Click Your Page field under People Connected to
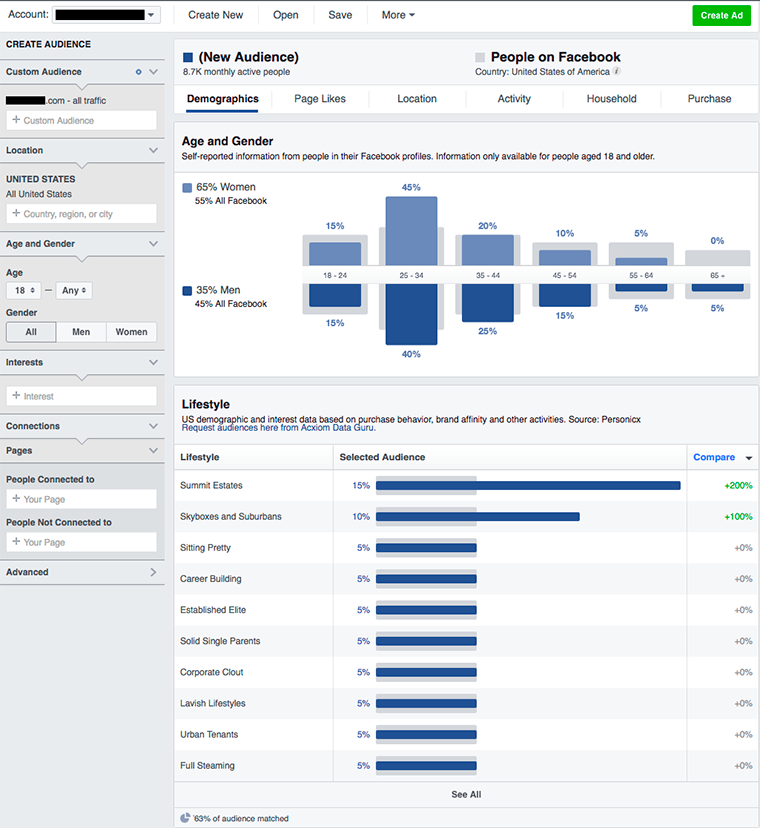 [x=81, y=499]
